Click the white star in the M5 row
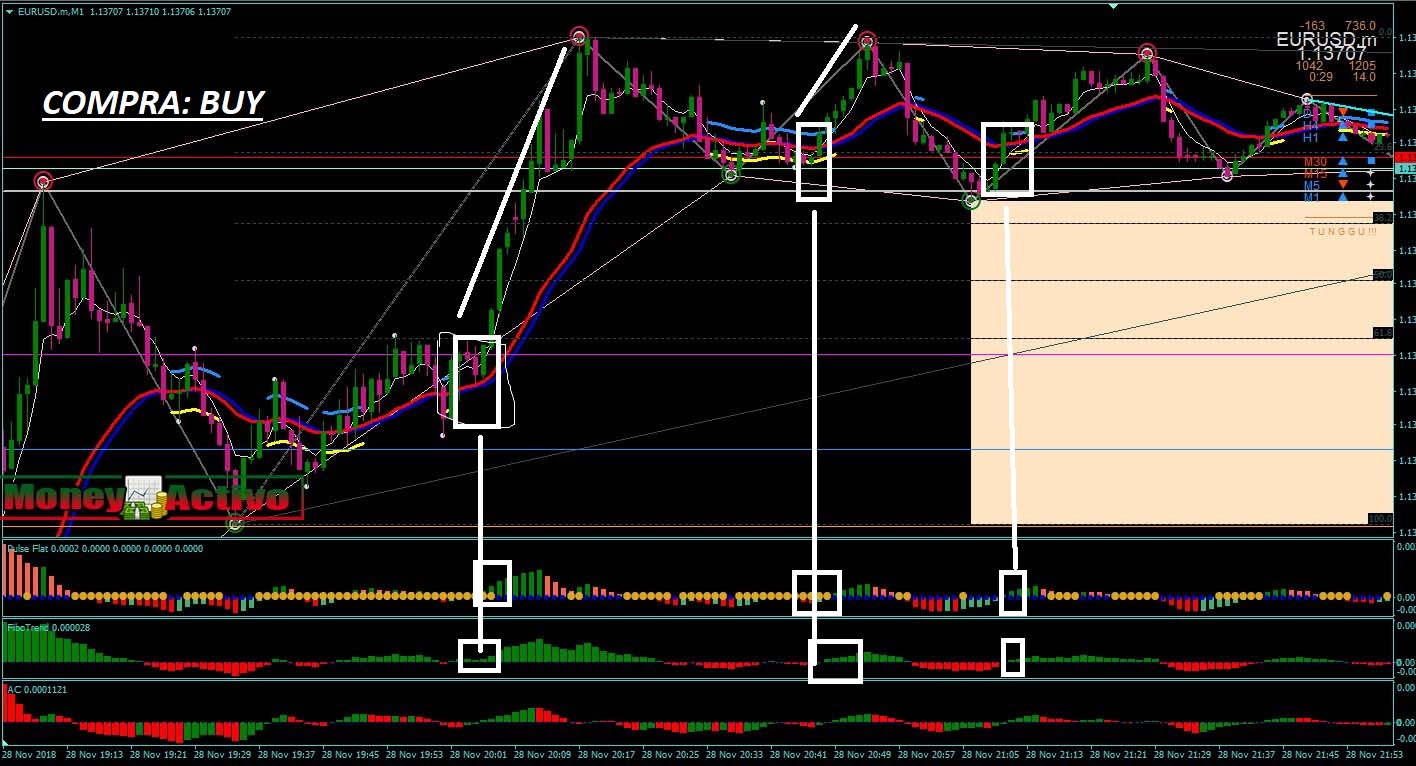1416x766 pixels. click(1371, 184)
